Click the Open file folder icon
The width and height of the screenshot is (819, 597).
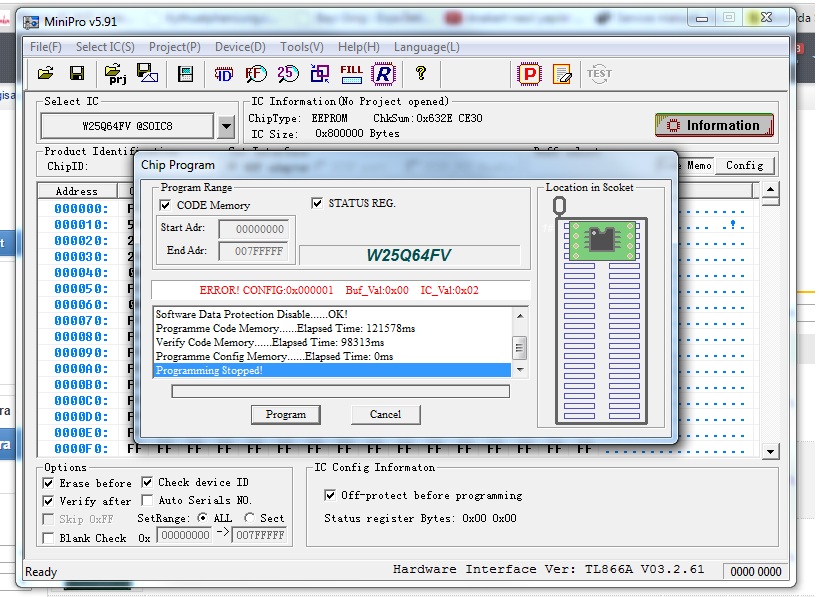pyautogui.click(x=45, y=73)
